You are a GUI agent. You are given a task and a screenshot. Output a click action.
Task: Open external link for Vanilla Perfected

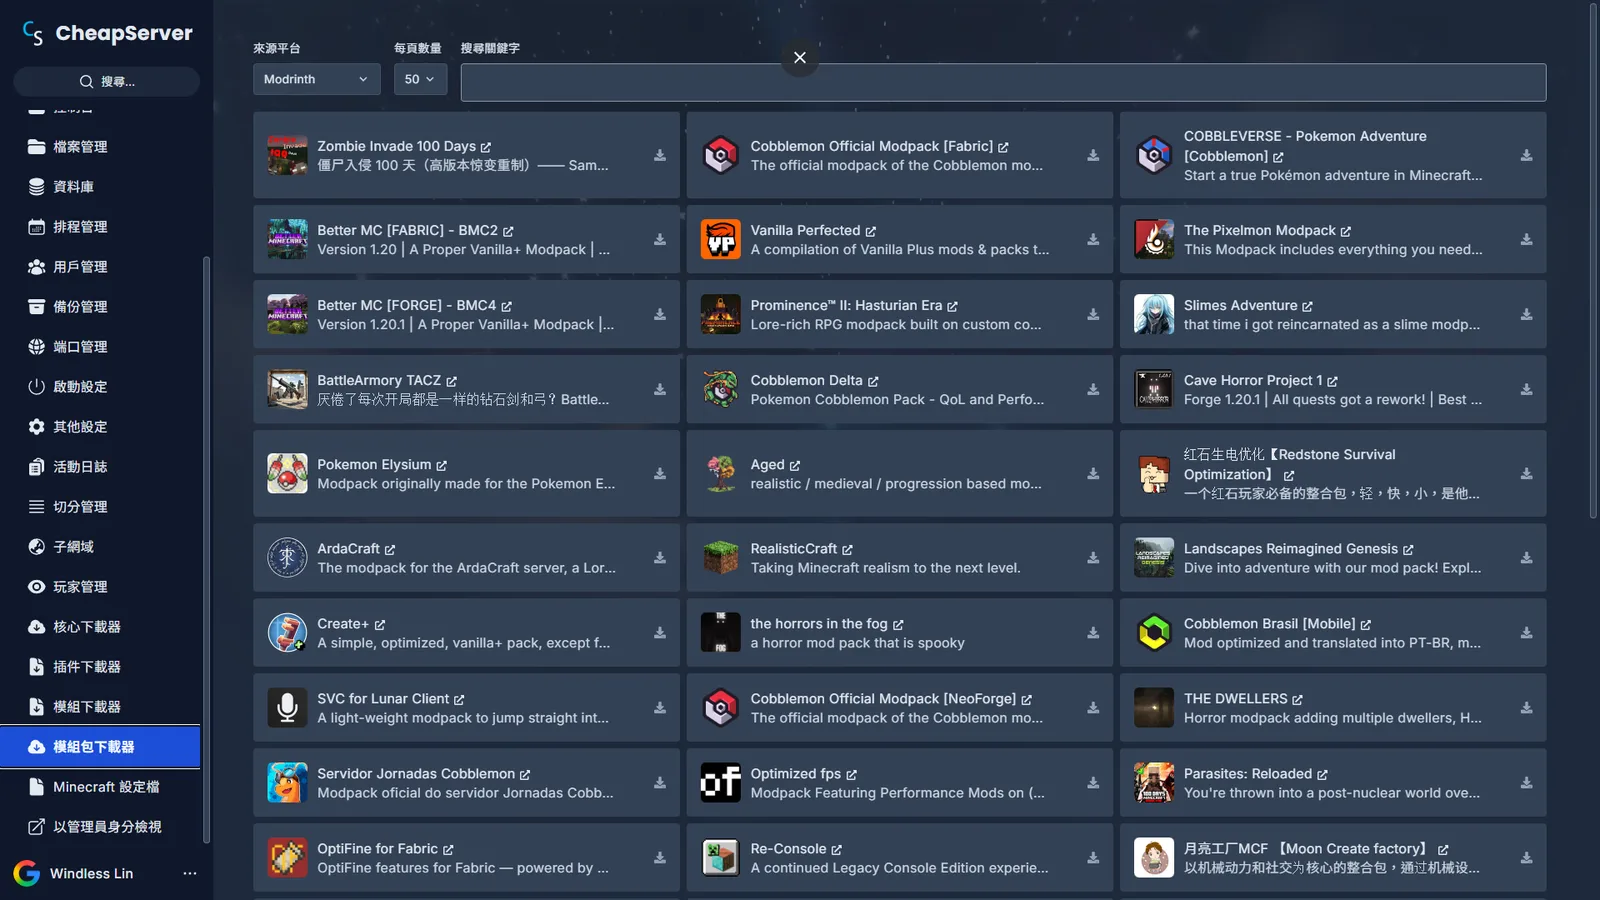[x=870, y=231]
